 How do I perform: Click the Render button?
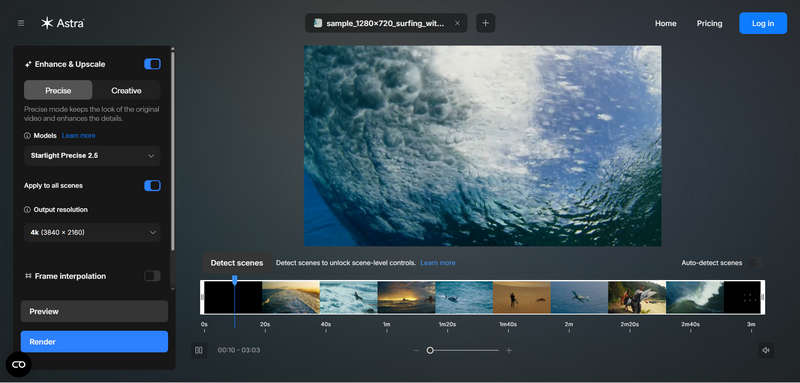point(94,342)
